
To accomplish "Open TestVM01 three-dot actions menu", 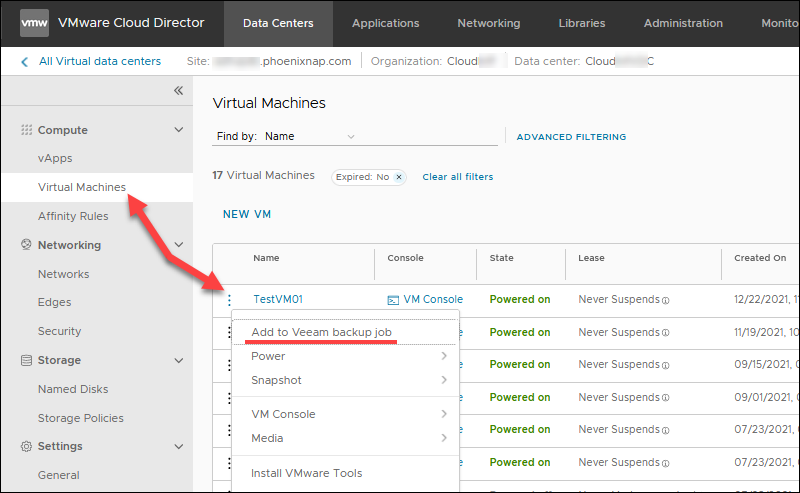I will (229, 300).
